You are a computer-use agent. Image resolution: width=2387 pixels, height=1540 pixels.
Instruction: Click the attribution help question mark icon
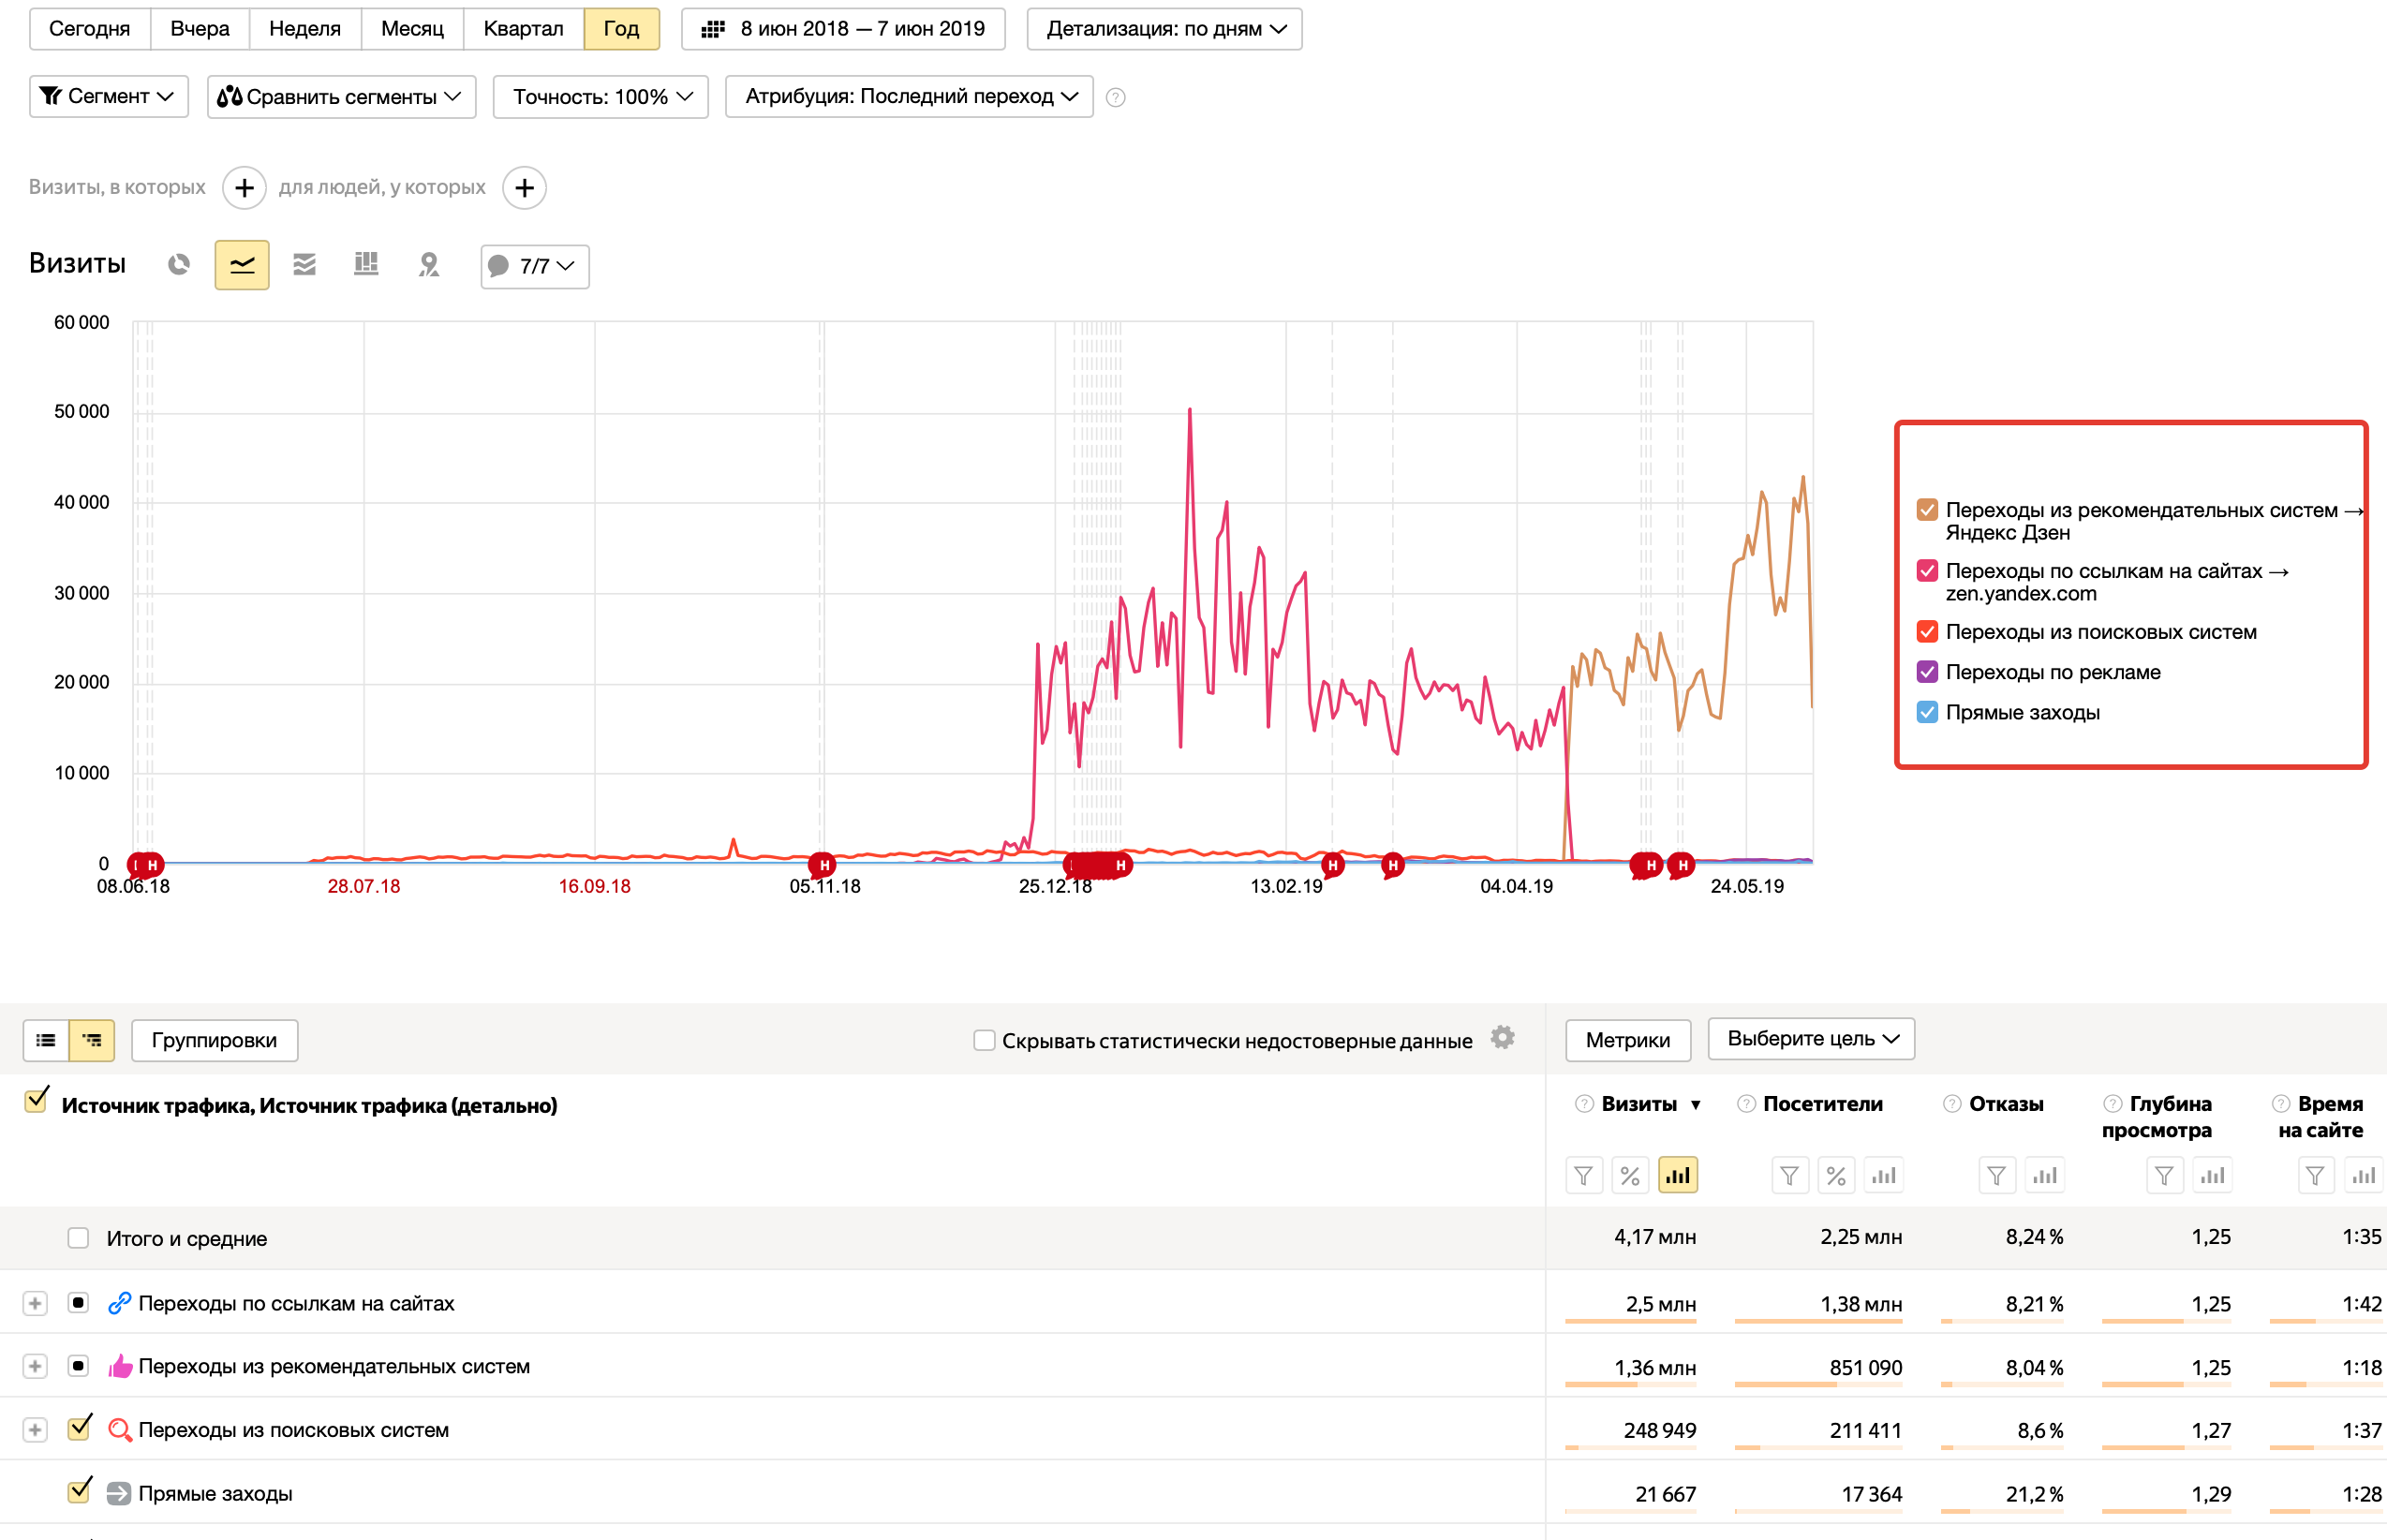(1116, 97)
